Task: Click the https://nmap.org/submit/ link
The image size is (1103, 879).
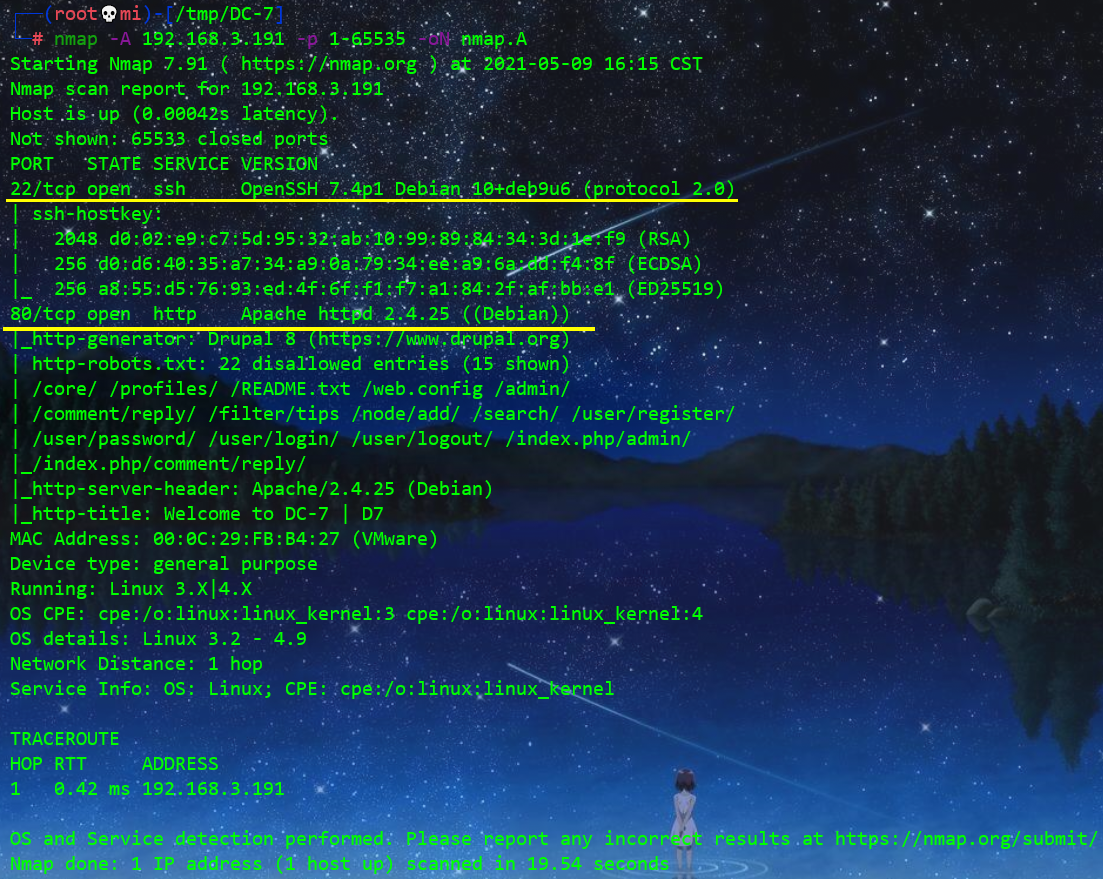Action: pyautogui.click(x=966, y=839)
